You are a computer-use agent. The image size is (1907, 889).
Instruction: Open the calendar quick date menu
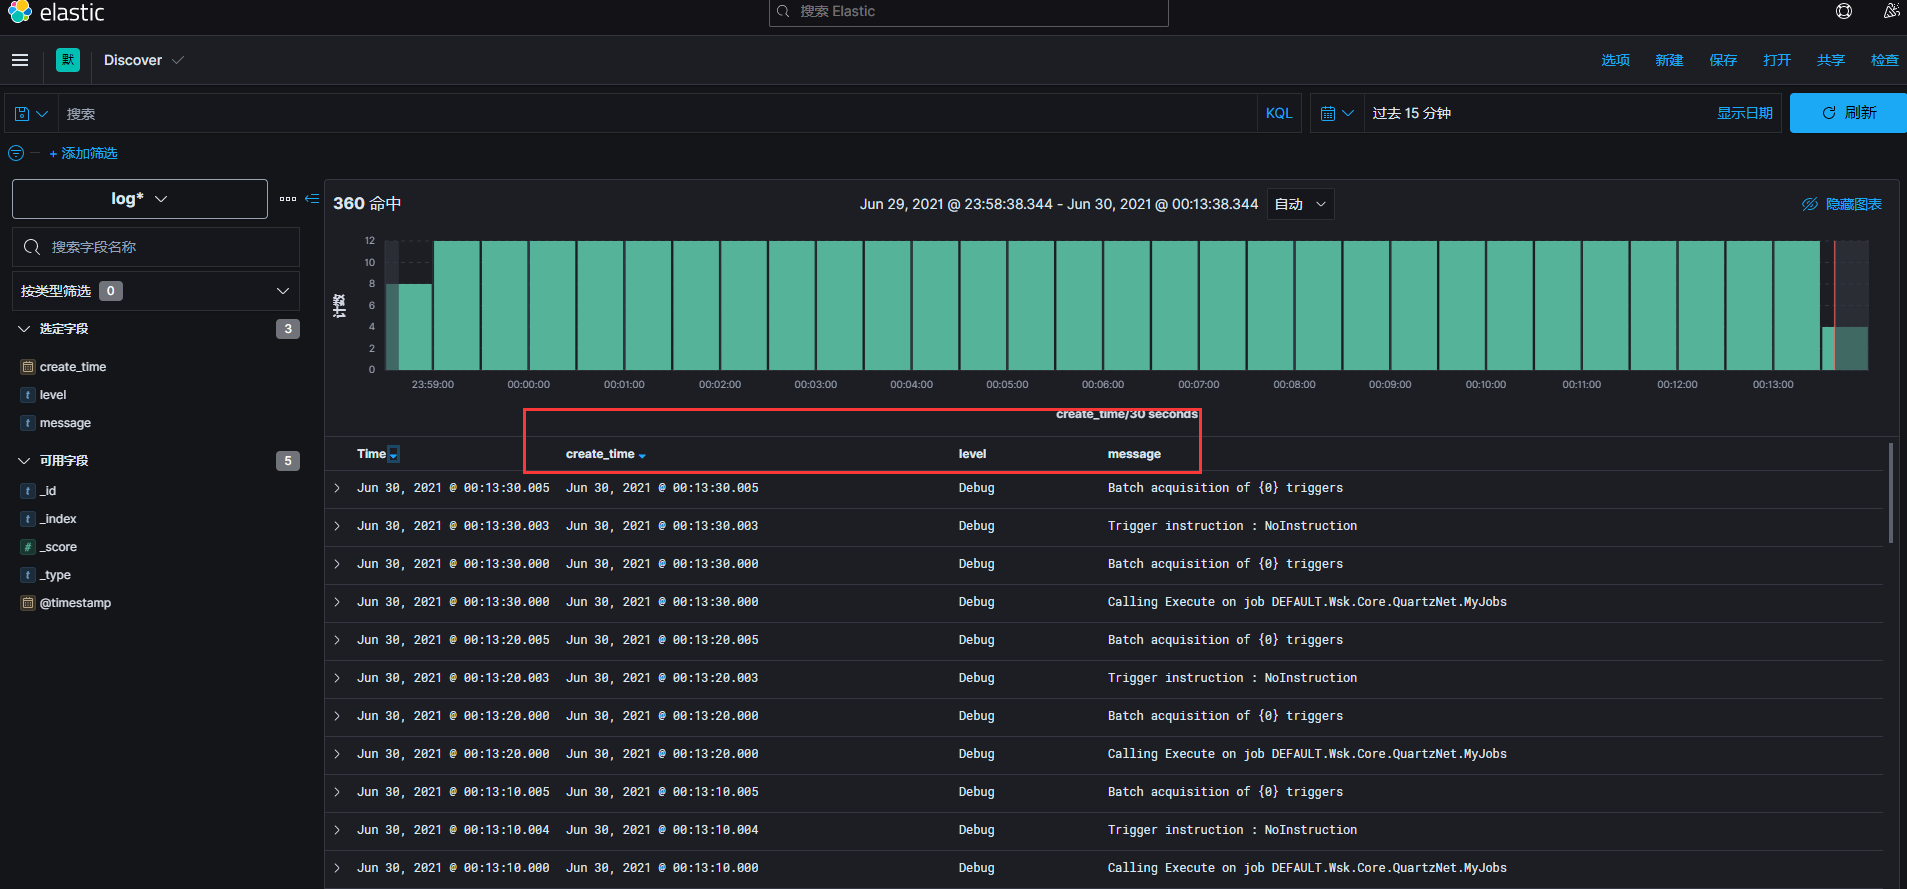1337,114
